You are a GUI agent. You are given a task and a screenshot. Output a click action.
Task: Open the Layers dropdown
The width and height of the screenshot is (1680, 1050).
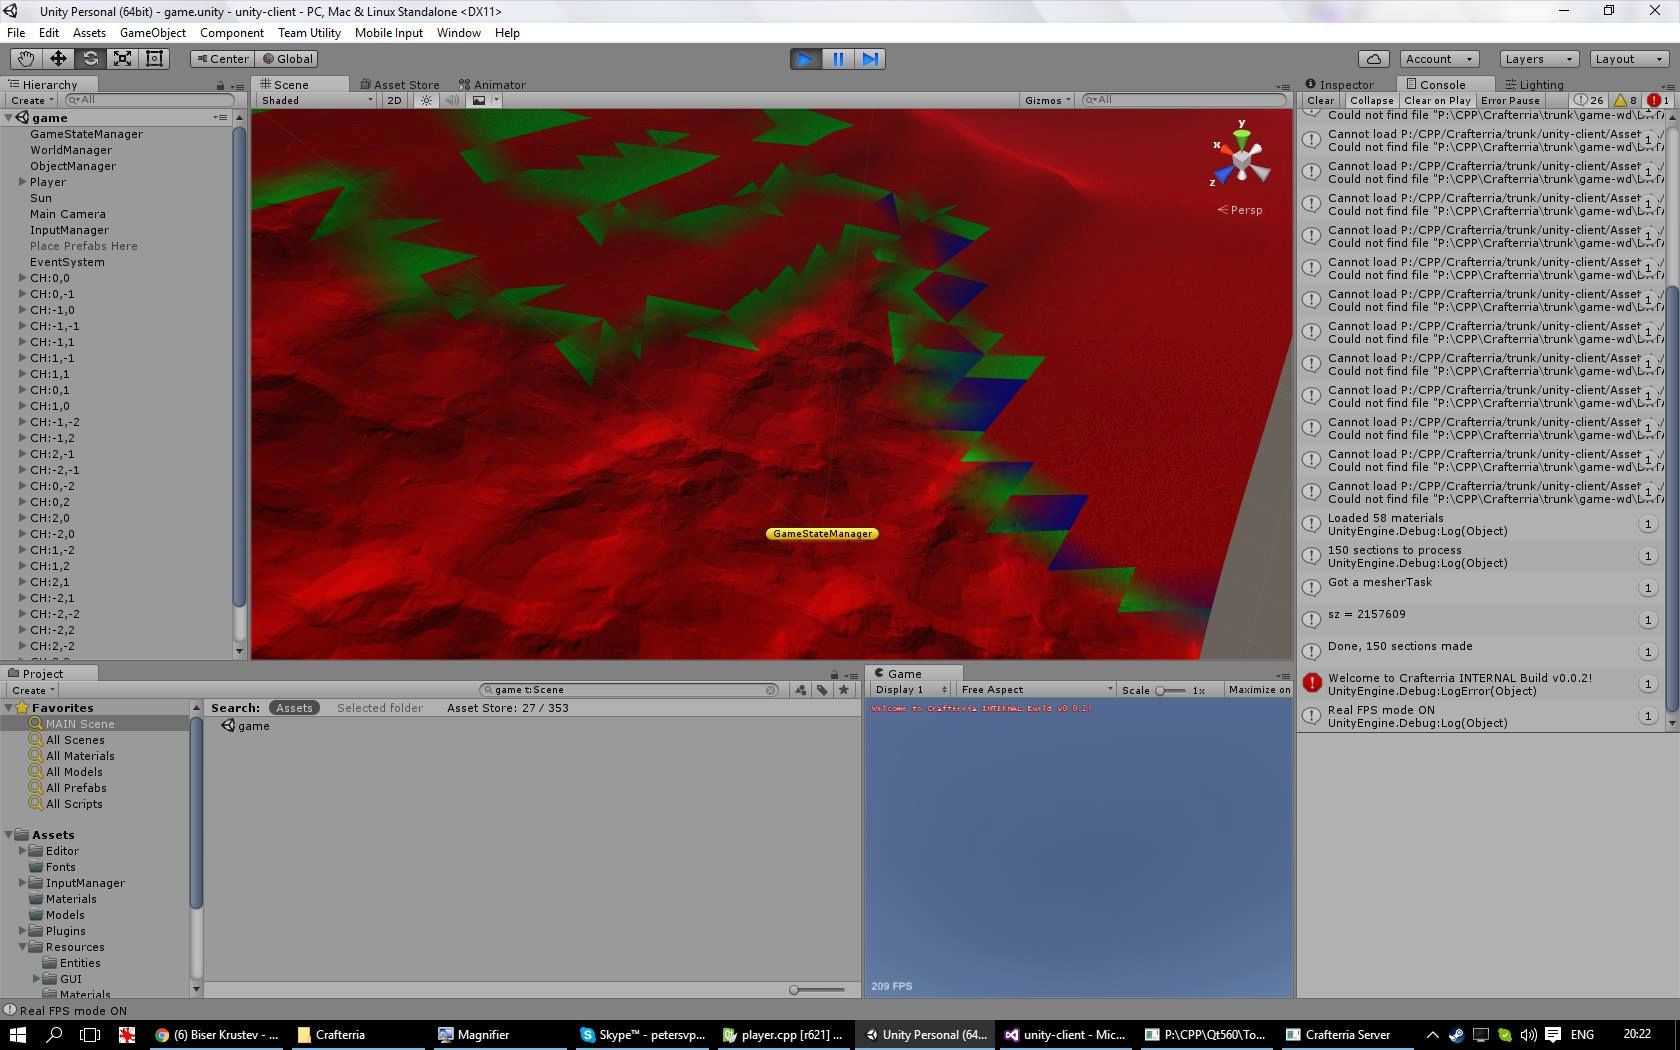(1538, 59)
